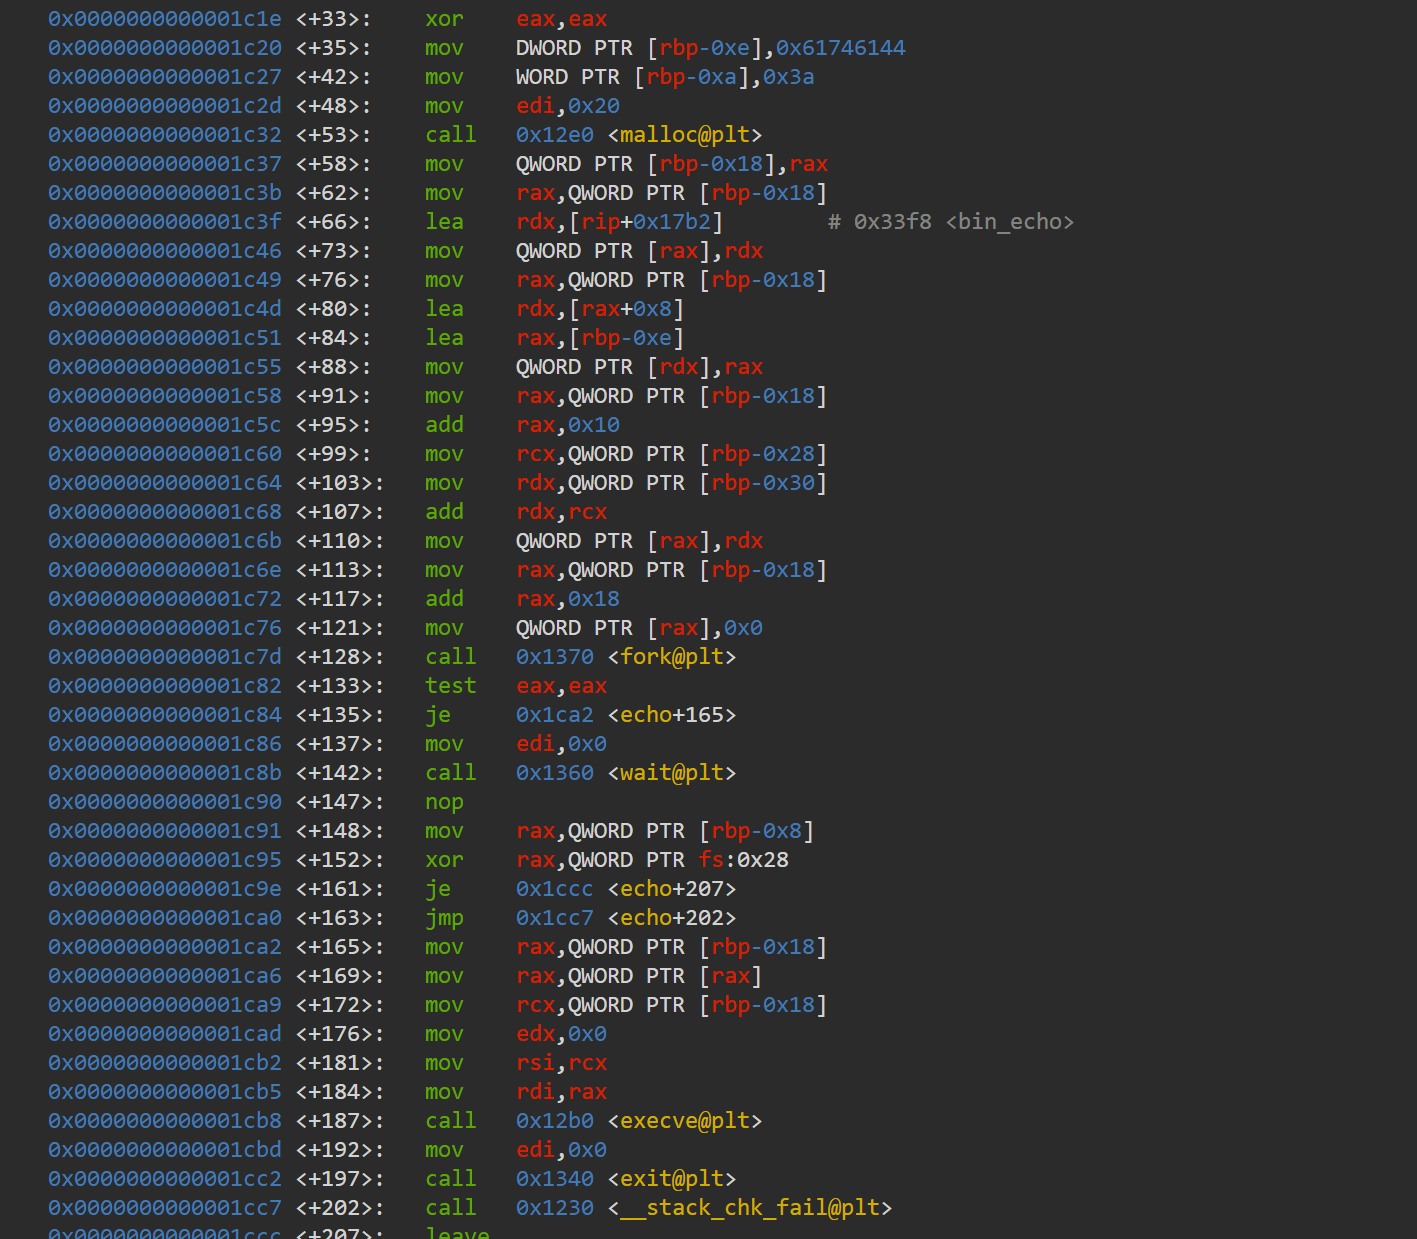Click jump target <echo+207>
This screenshot has height=1239, width=1417.
(672, 889)
